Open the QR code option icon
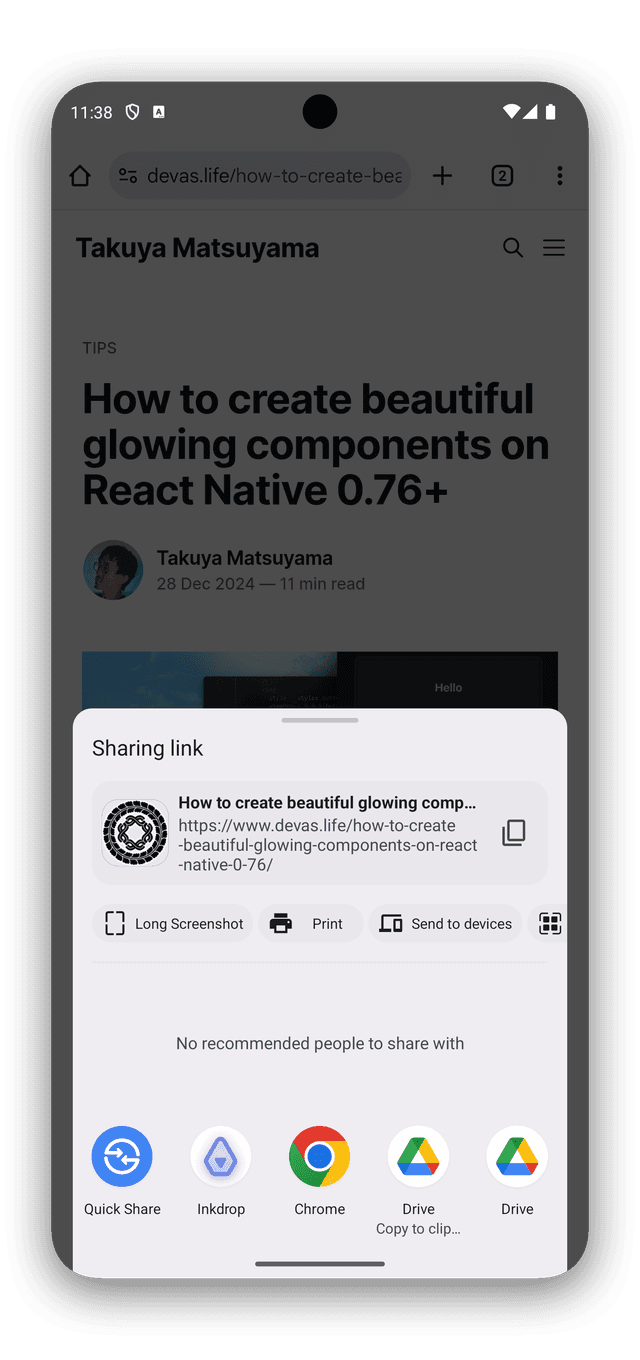The width and height of the screenshot is (640, 1360). (550, 924)
